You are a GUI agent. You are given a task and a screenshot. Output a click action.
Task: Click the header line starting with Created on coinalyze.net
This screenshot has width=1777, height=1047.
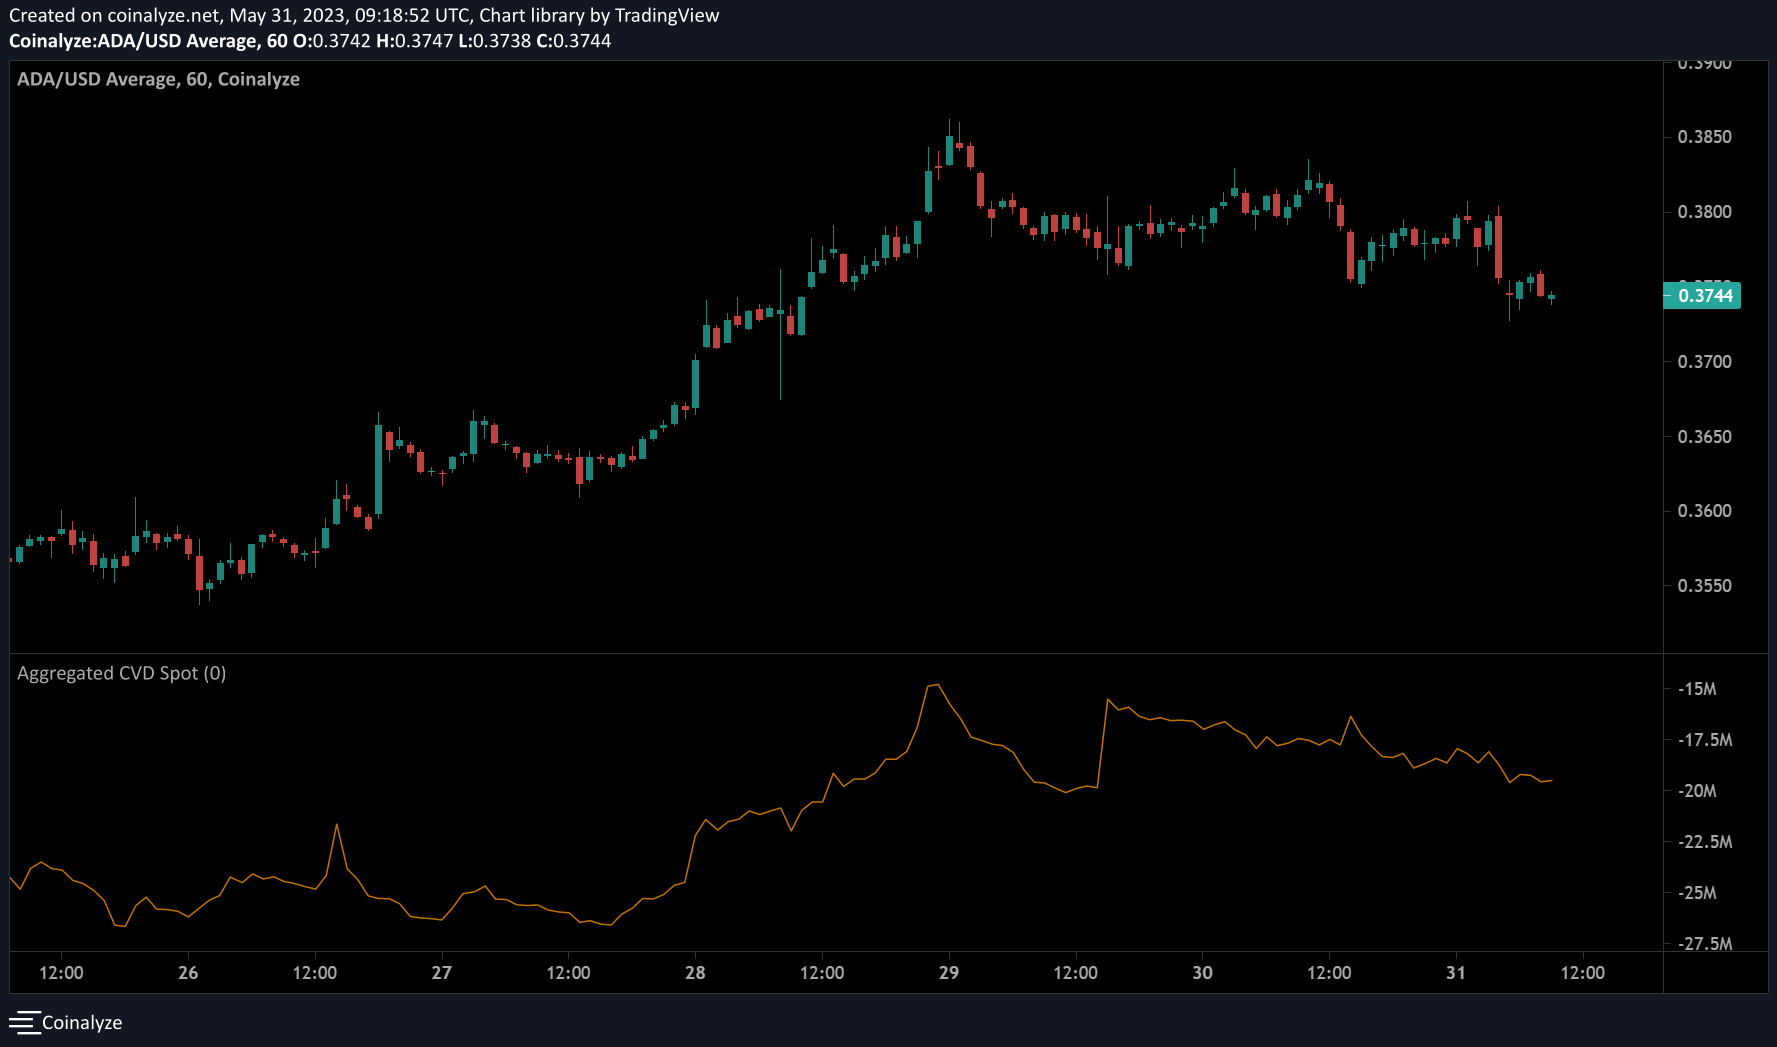tap(364, 15)
